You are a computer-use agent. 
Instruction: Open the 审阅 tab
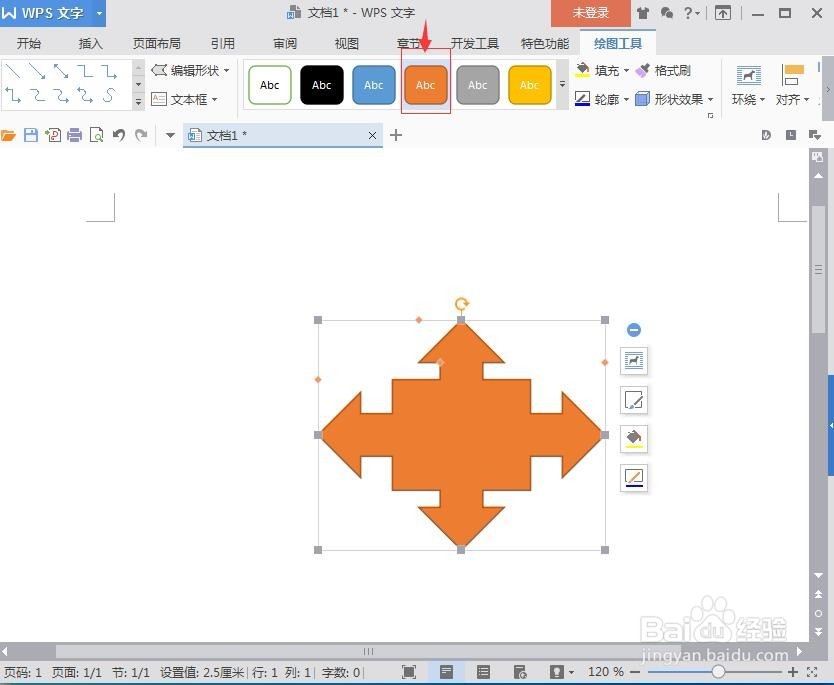coord(285,43)
